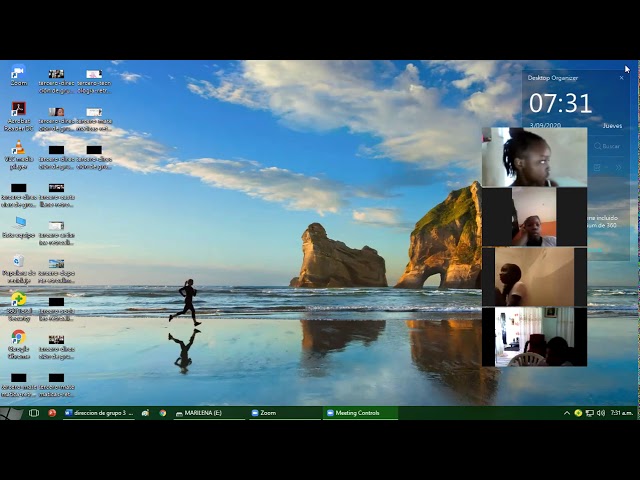
Task: Open Google Chrome desktop shortcut
Action: (x=18, y=344)
